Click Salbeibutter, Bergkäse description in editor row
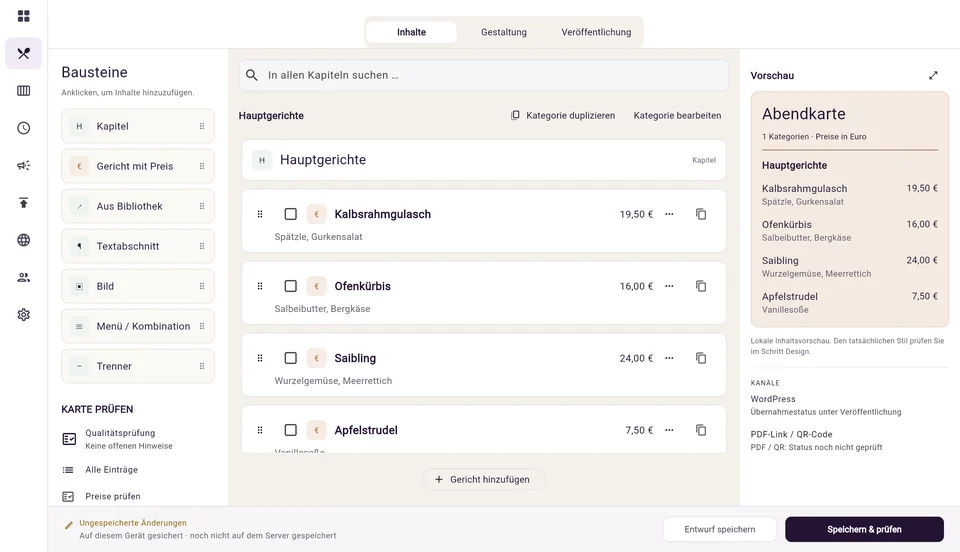This screenshot has width=960, height=552. click(x=322, y=309)
